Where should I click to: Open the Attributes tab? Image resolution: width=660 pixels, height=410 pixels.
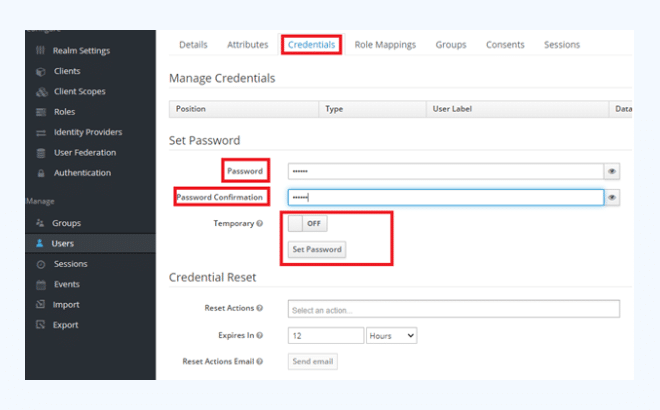click(x=247, y=45)
